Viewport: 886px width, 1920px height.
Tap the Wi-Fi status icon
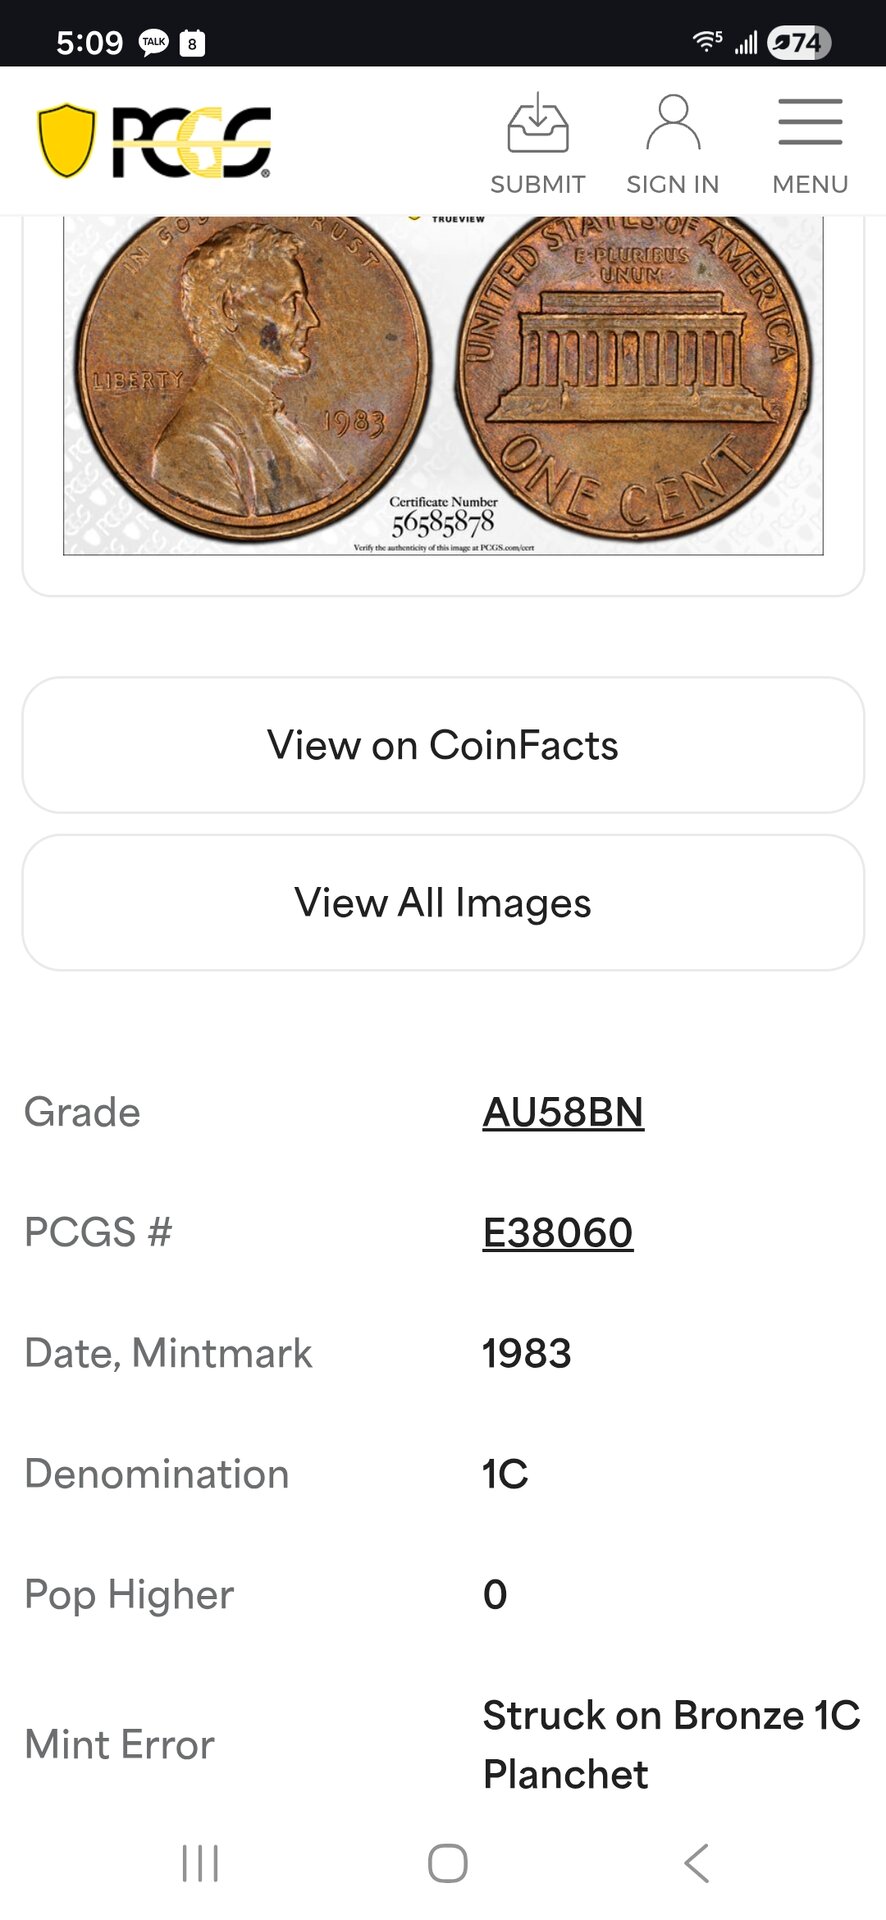[707, 42]
